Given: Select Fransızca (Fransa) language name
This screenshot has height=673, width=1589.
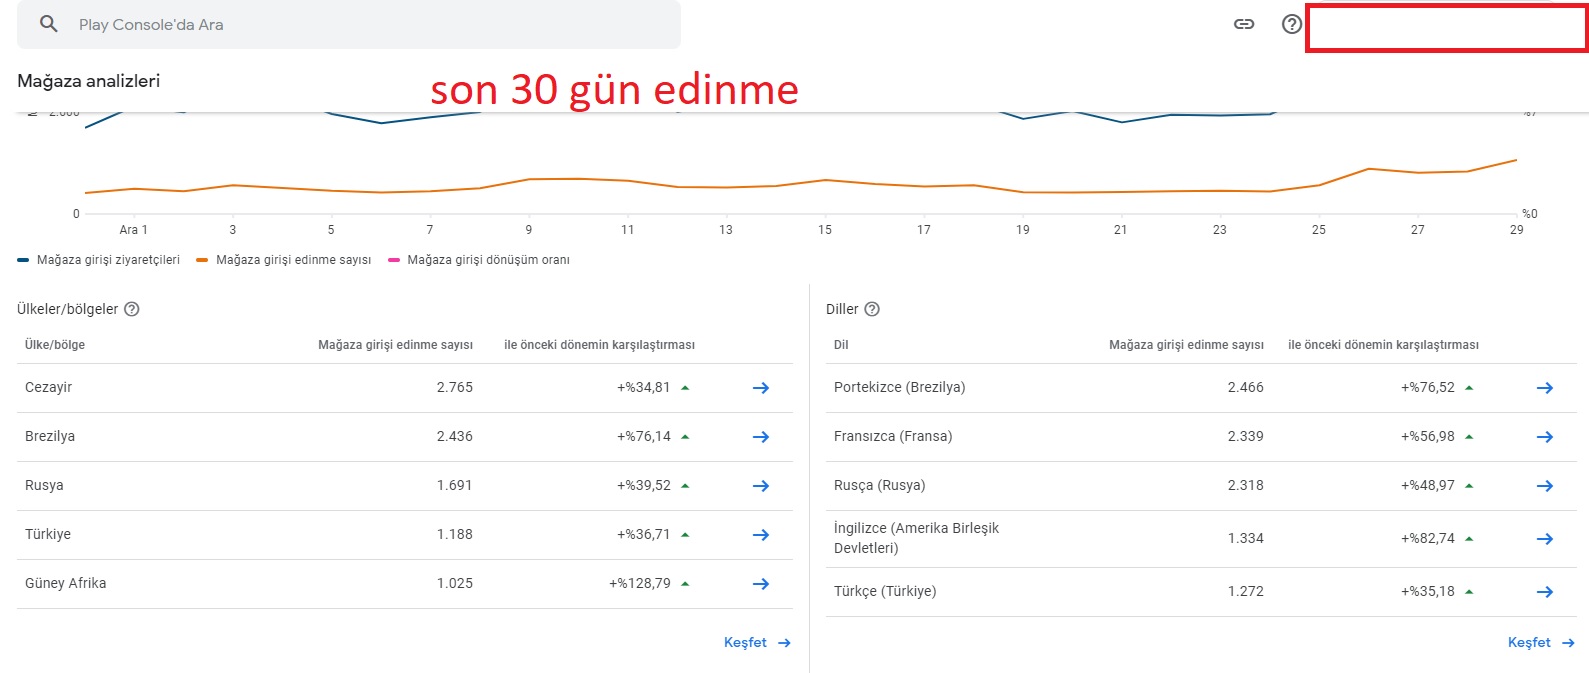Looking at the screenshot, I should click(x=893, y=436).
